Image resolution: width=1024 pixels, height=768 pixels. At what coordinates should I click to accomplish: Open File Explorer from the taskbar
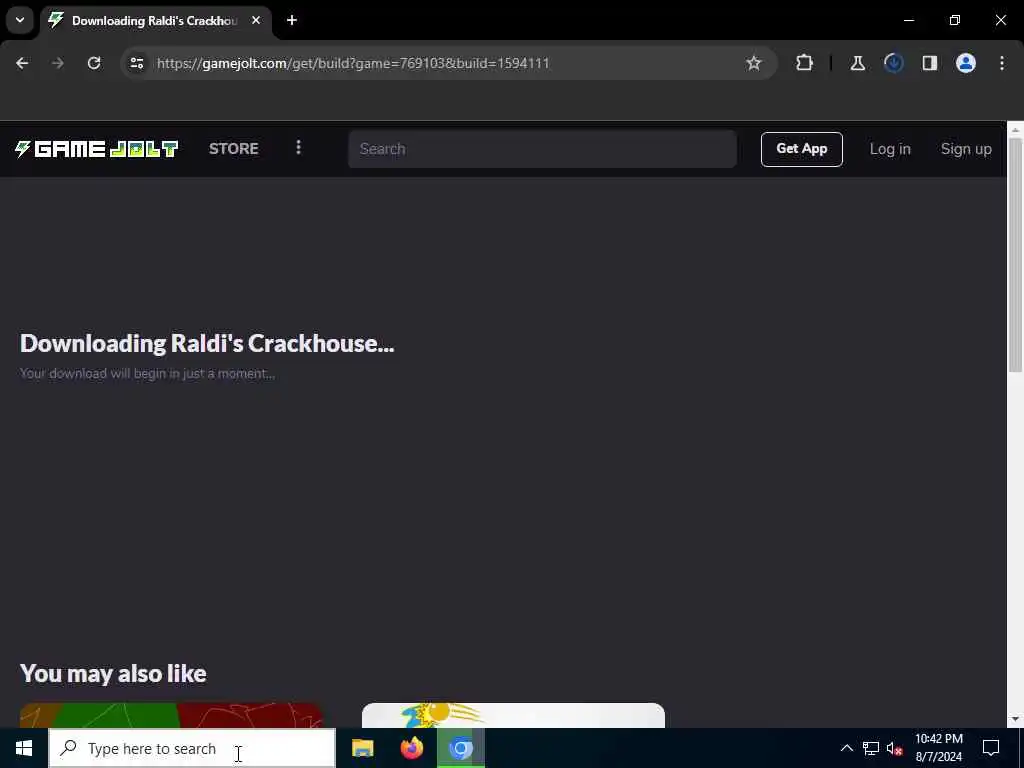(x=362, y=748)
